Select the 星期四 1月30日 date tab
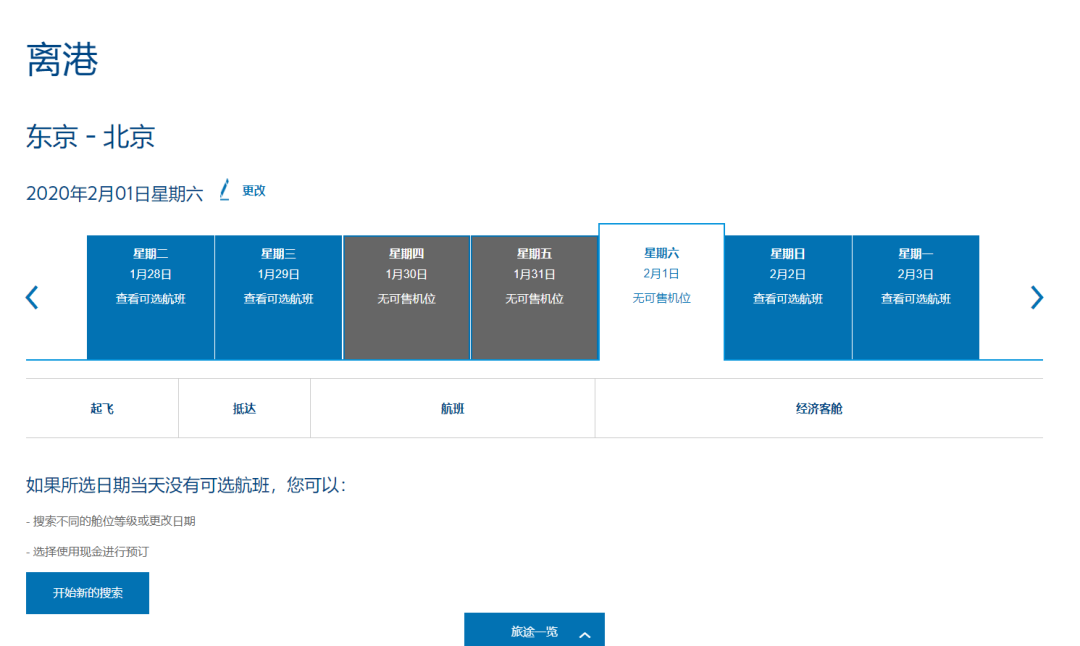 [406, 298]
